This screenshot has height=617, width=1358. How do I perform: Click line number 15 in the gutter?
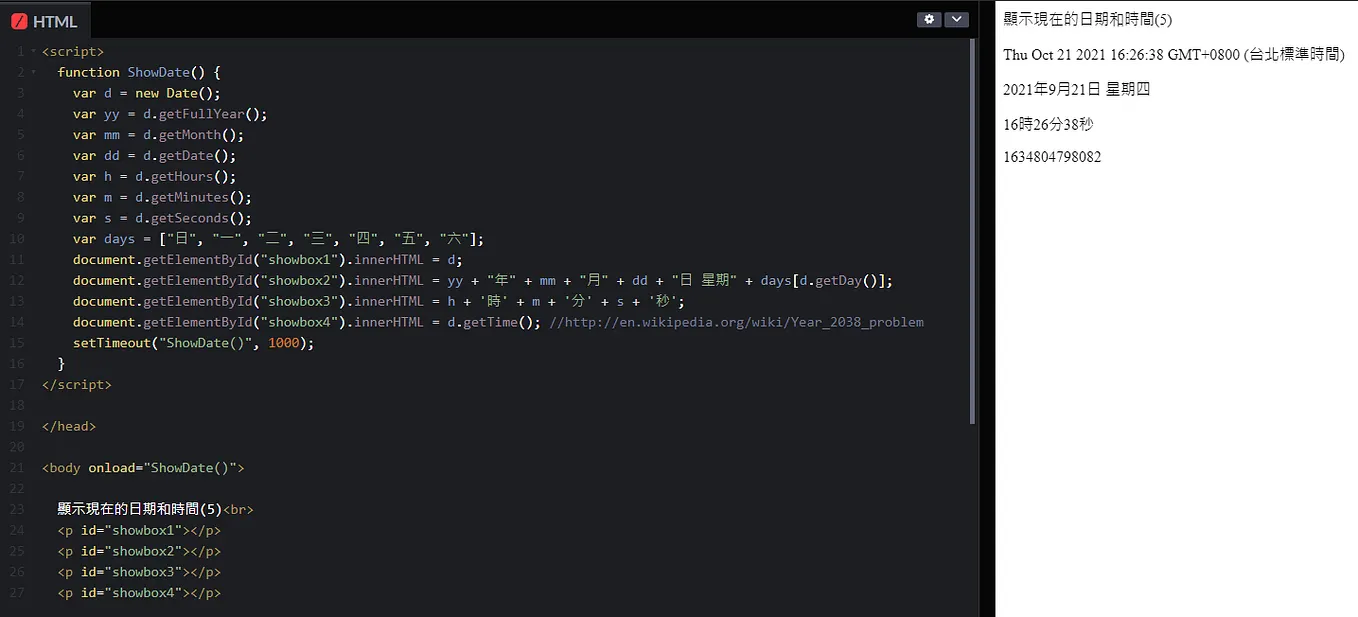click(x=17, y=343)
